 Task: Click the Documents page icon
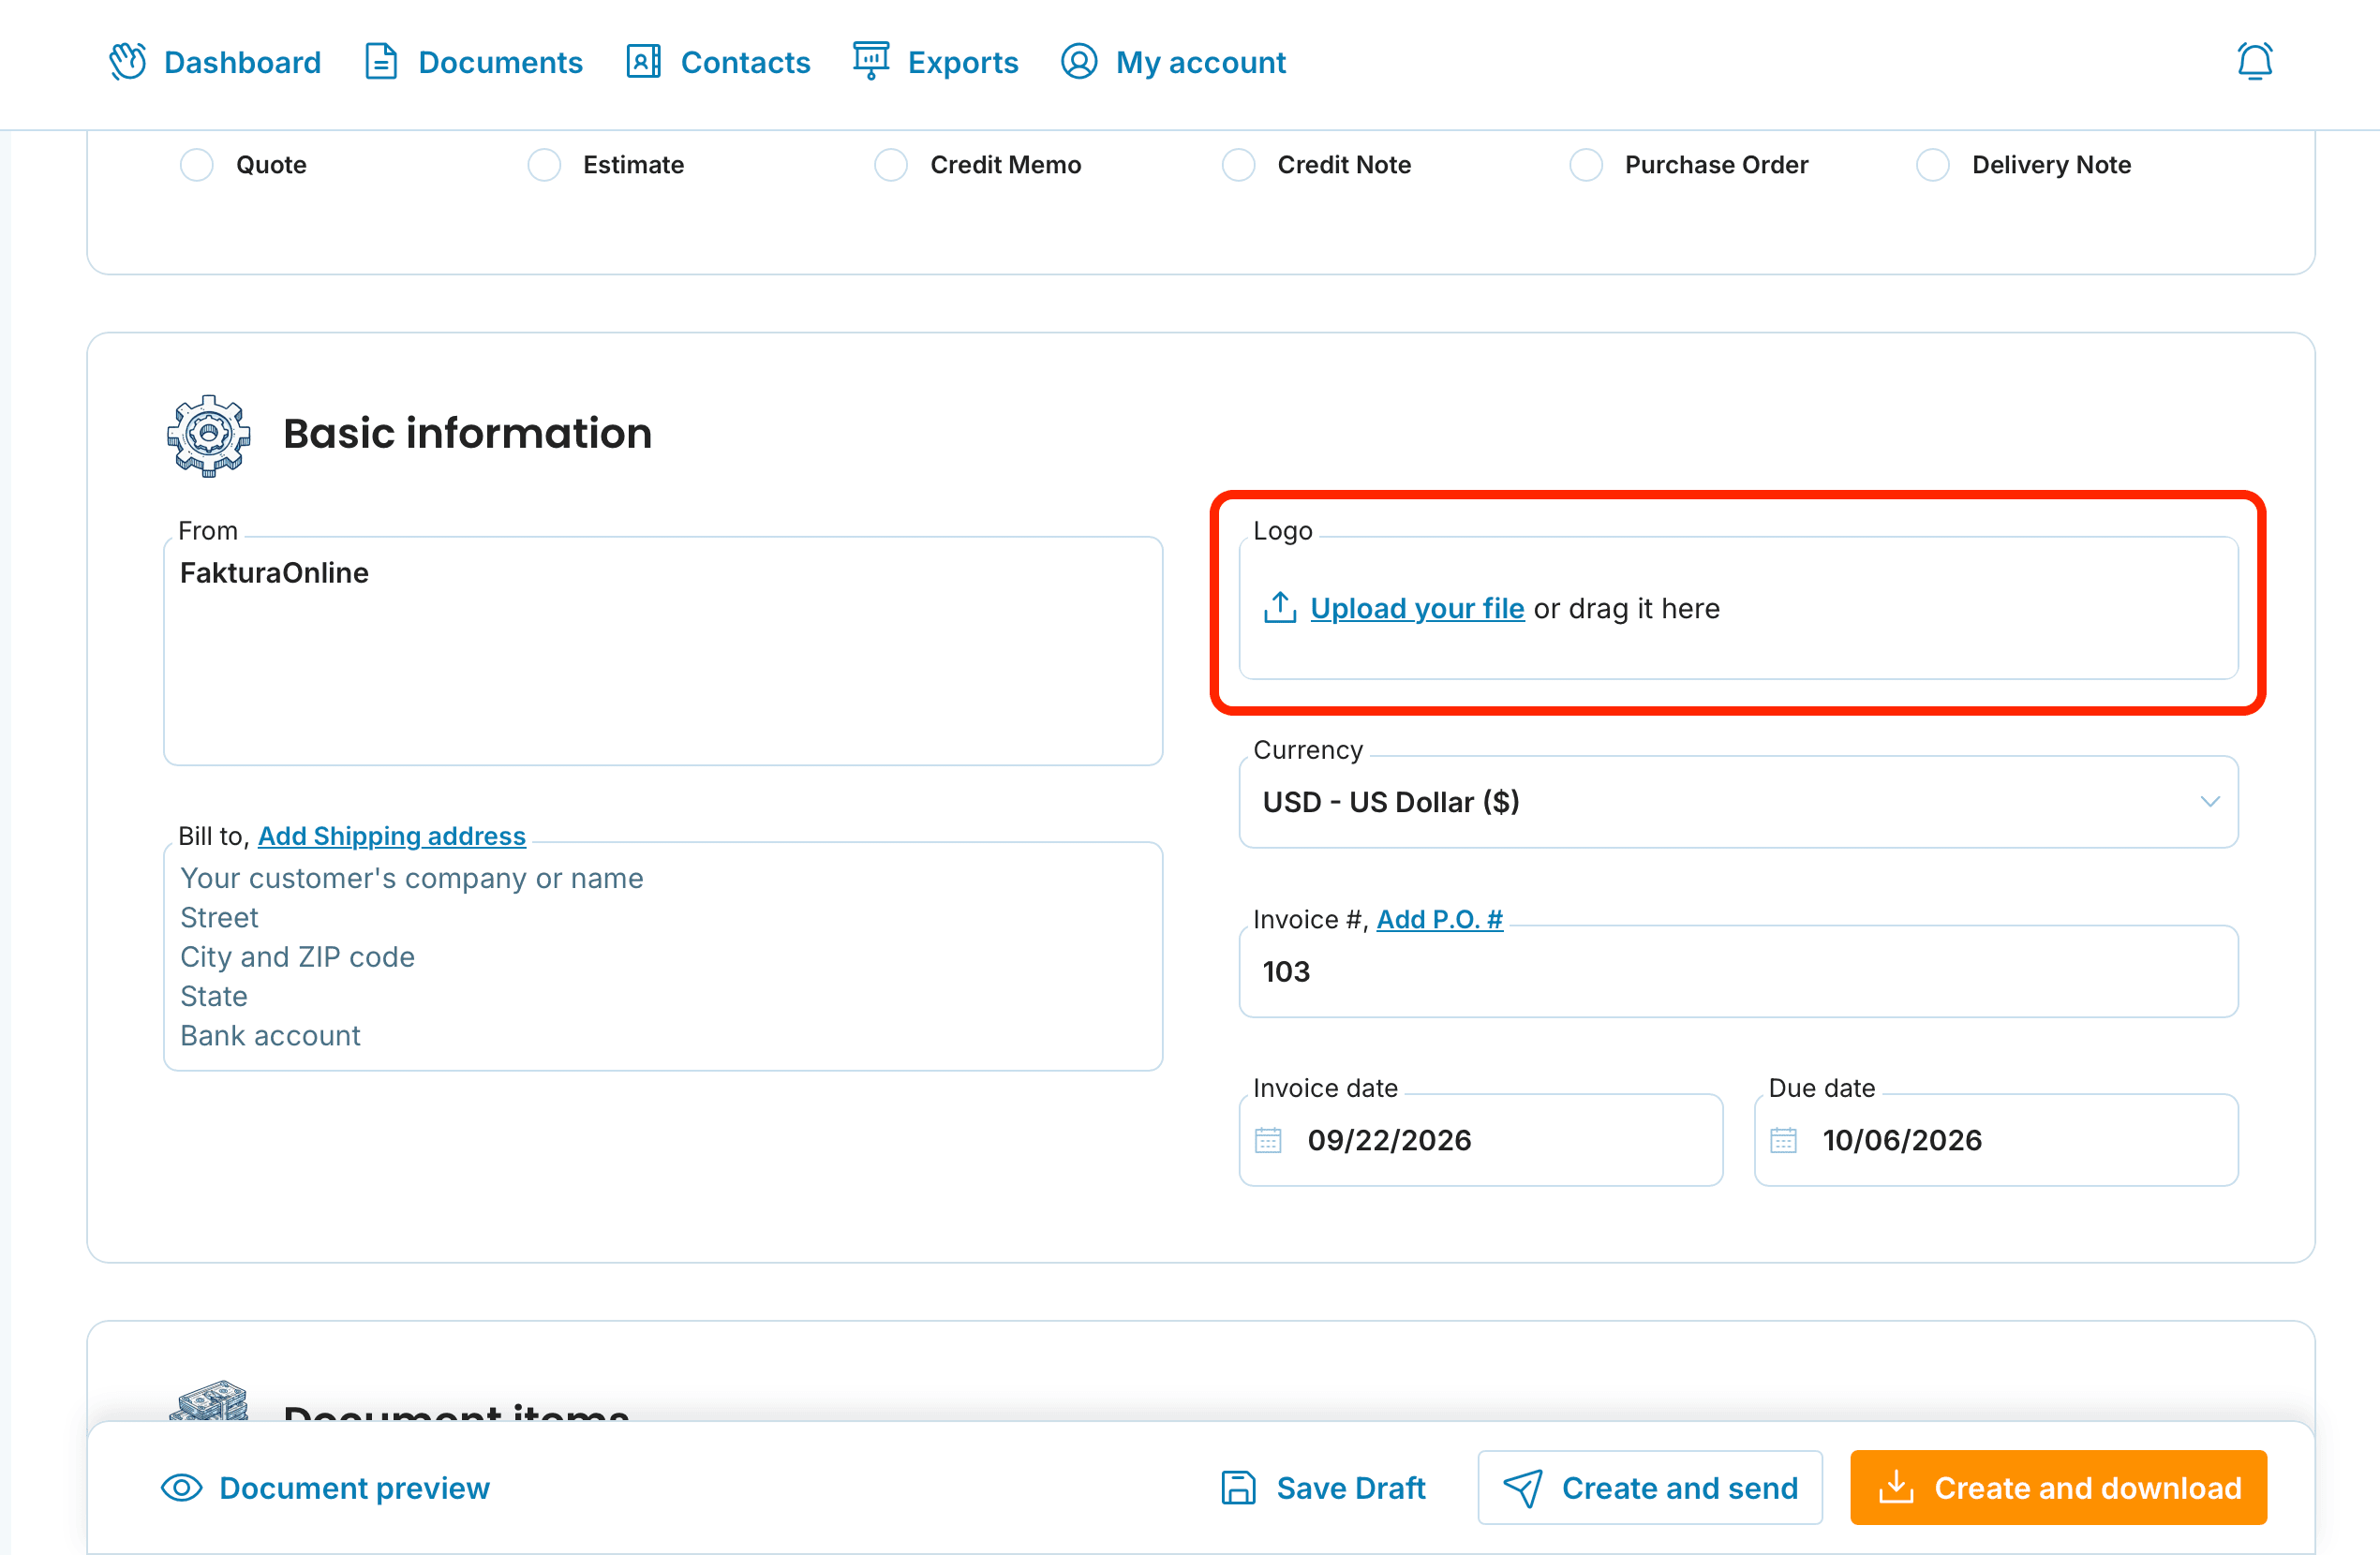381,62
